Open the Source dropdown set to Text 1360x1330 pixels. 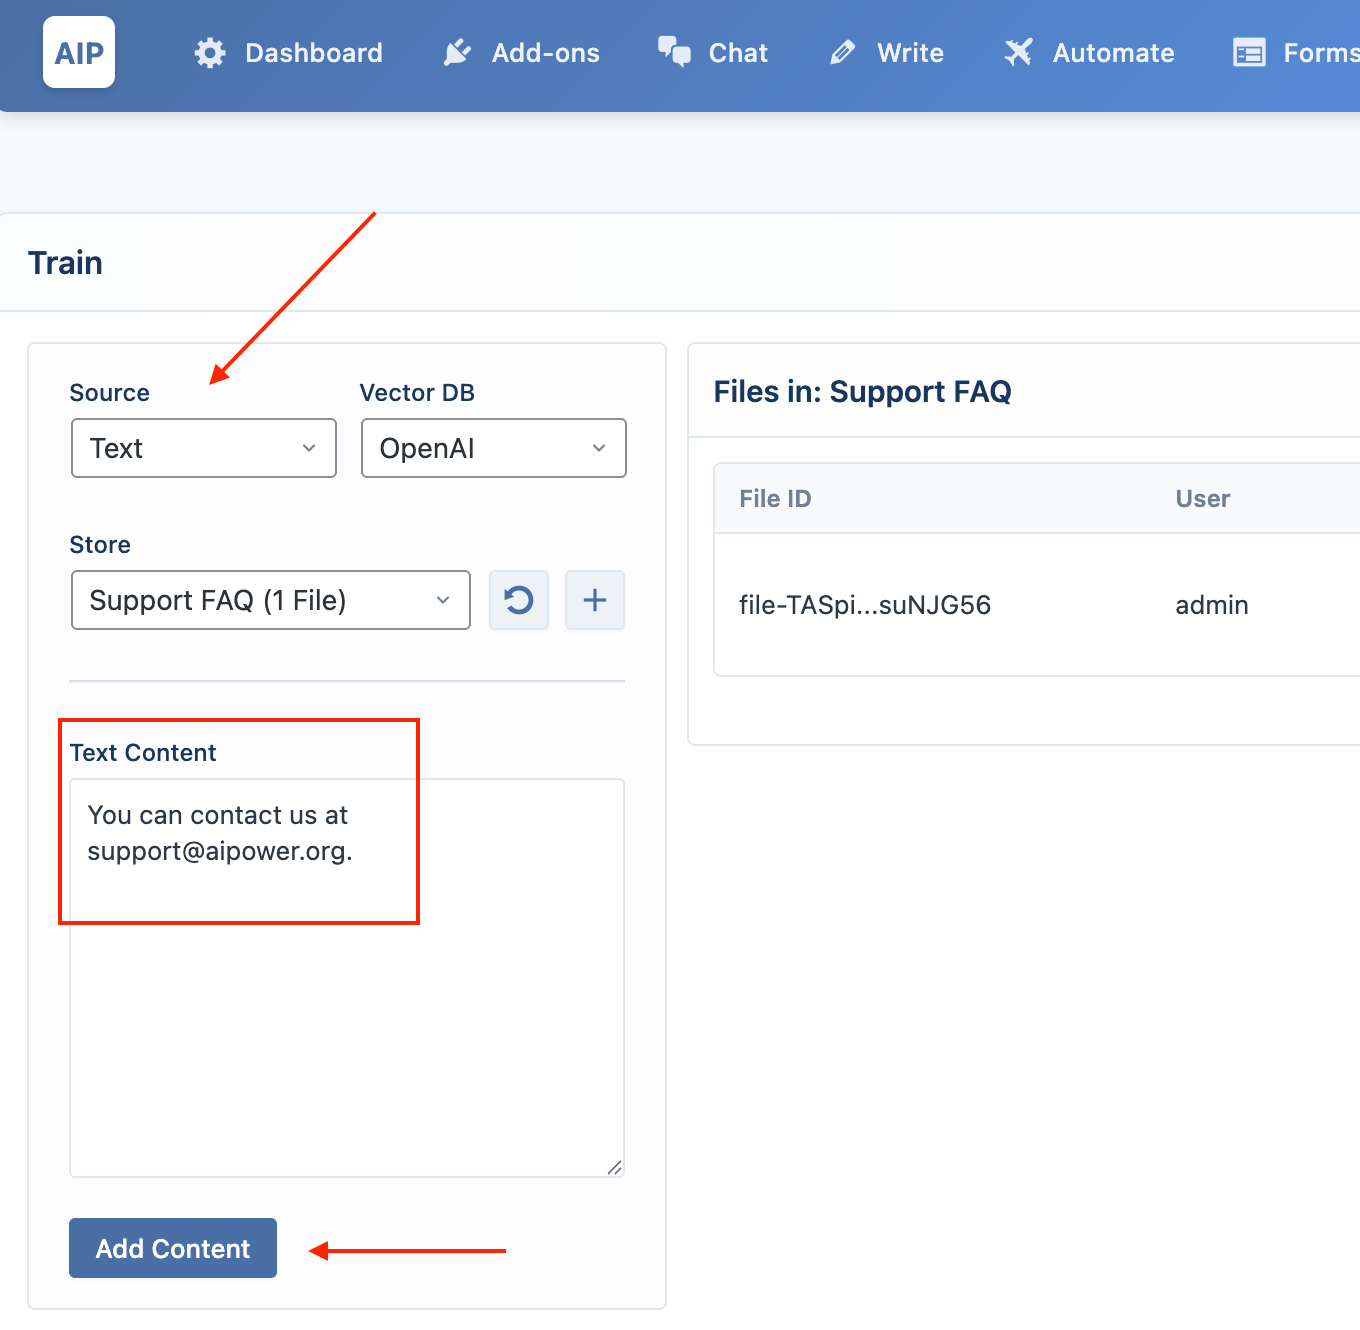[x=204, y=448]
